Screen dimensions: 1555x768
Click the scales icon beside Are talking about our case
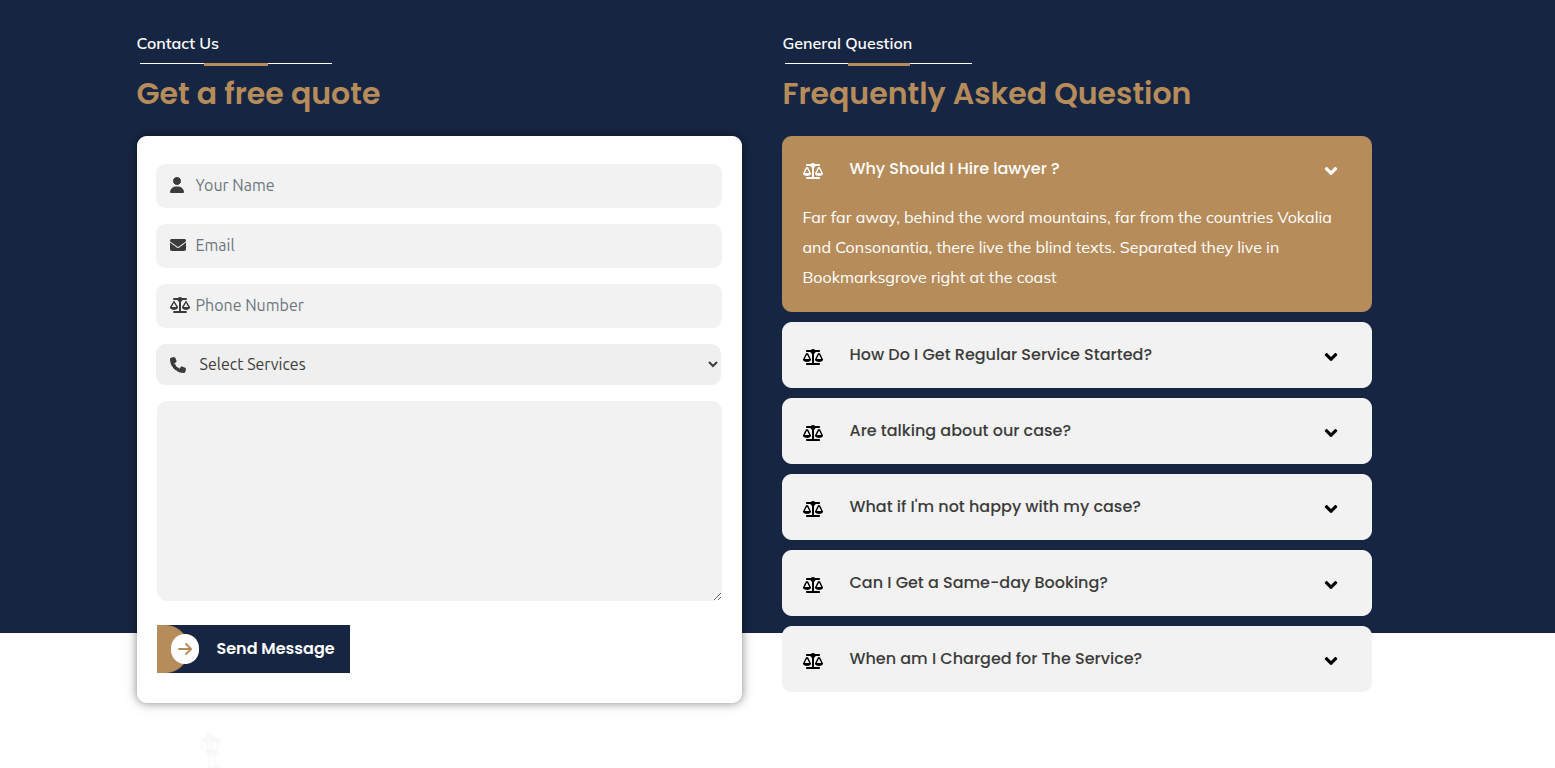click(x=813, y=433)
